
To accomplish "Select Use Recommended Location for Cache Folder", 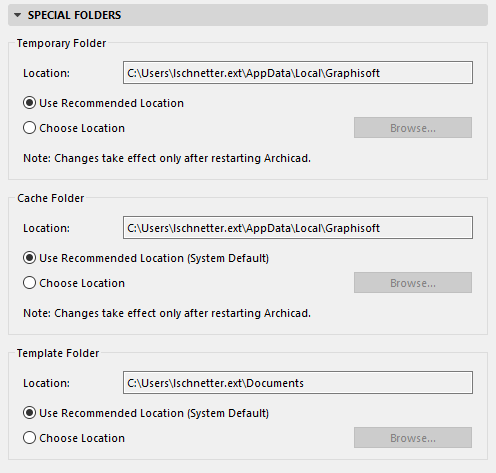I will (29, 258).
